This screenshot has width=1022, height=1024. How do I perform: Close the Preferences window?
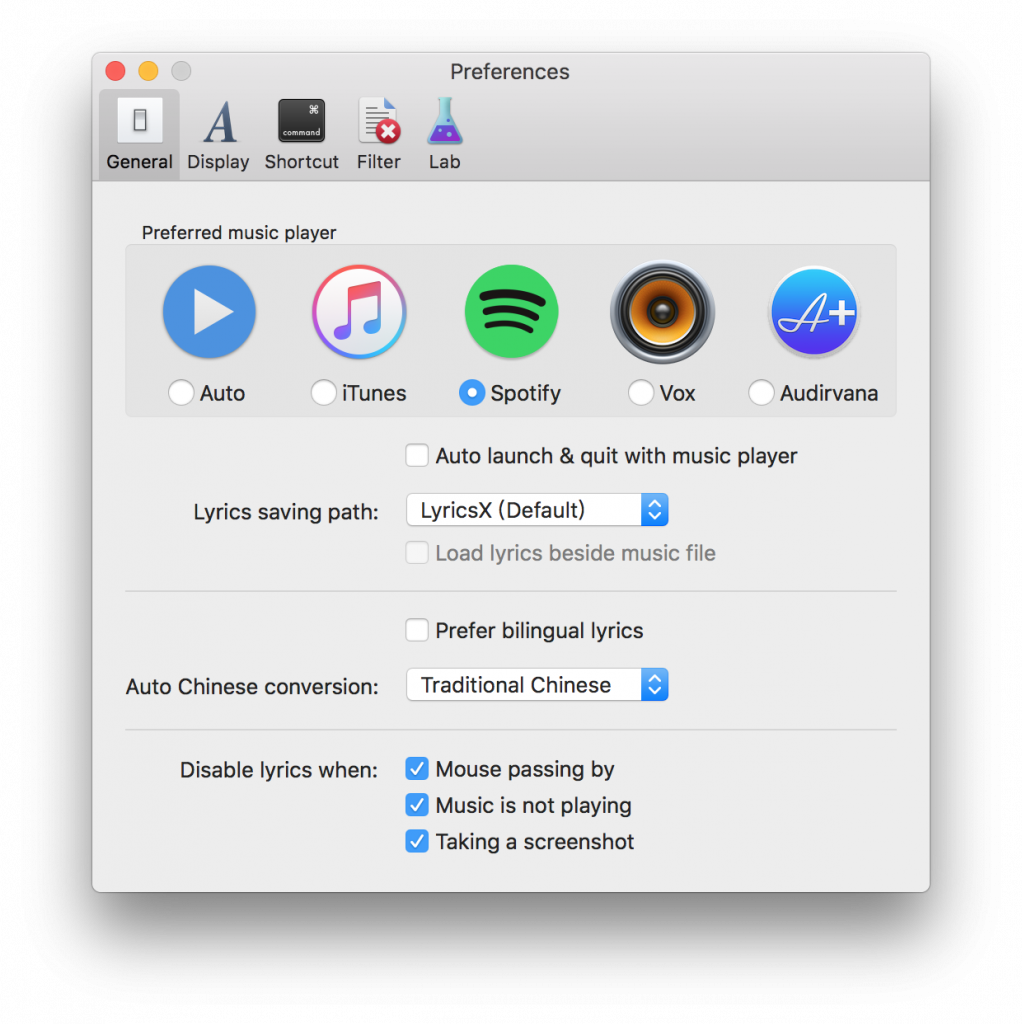point(116,71)
